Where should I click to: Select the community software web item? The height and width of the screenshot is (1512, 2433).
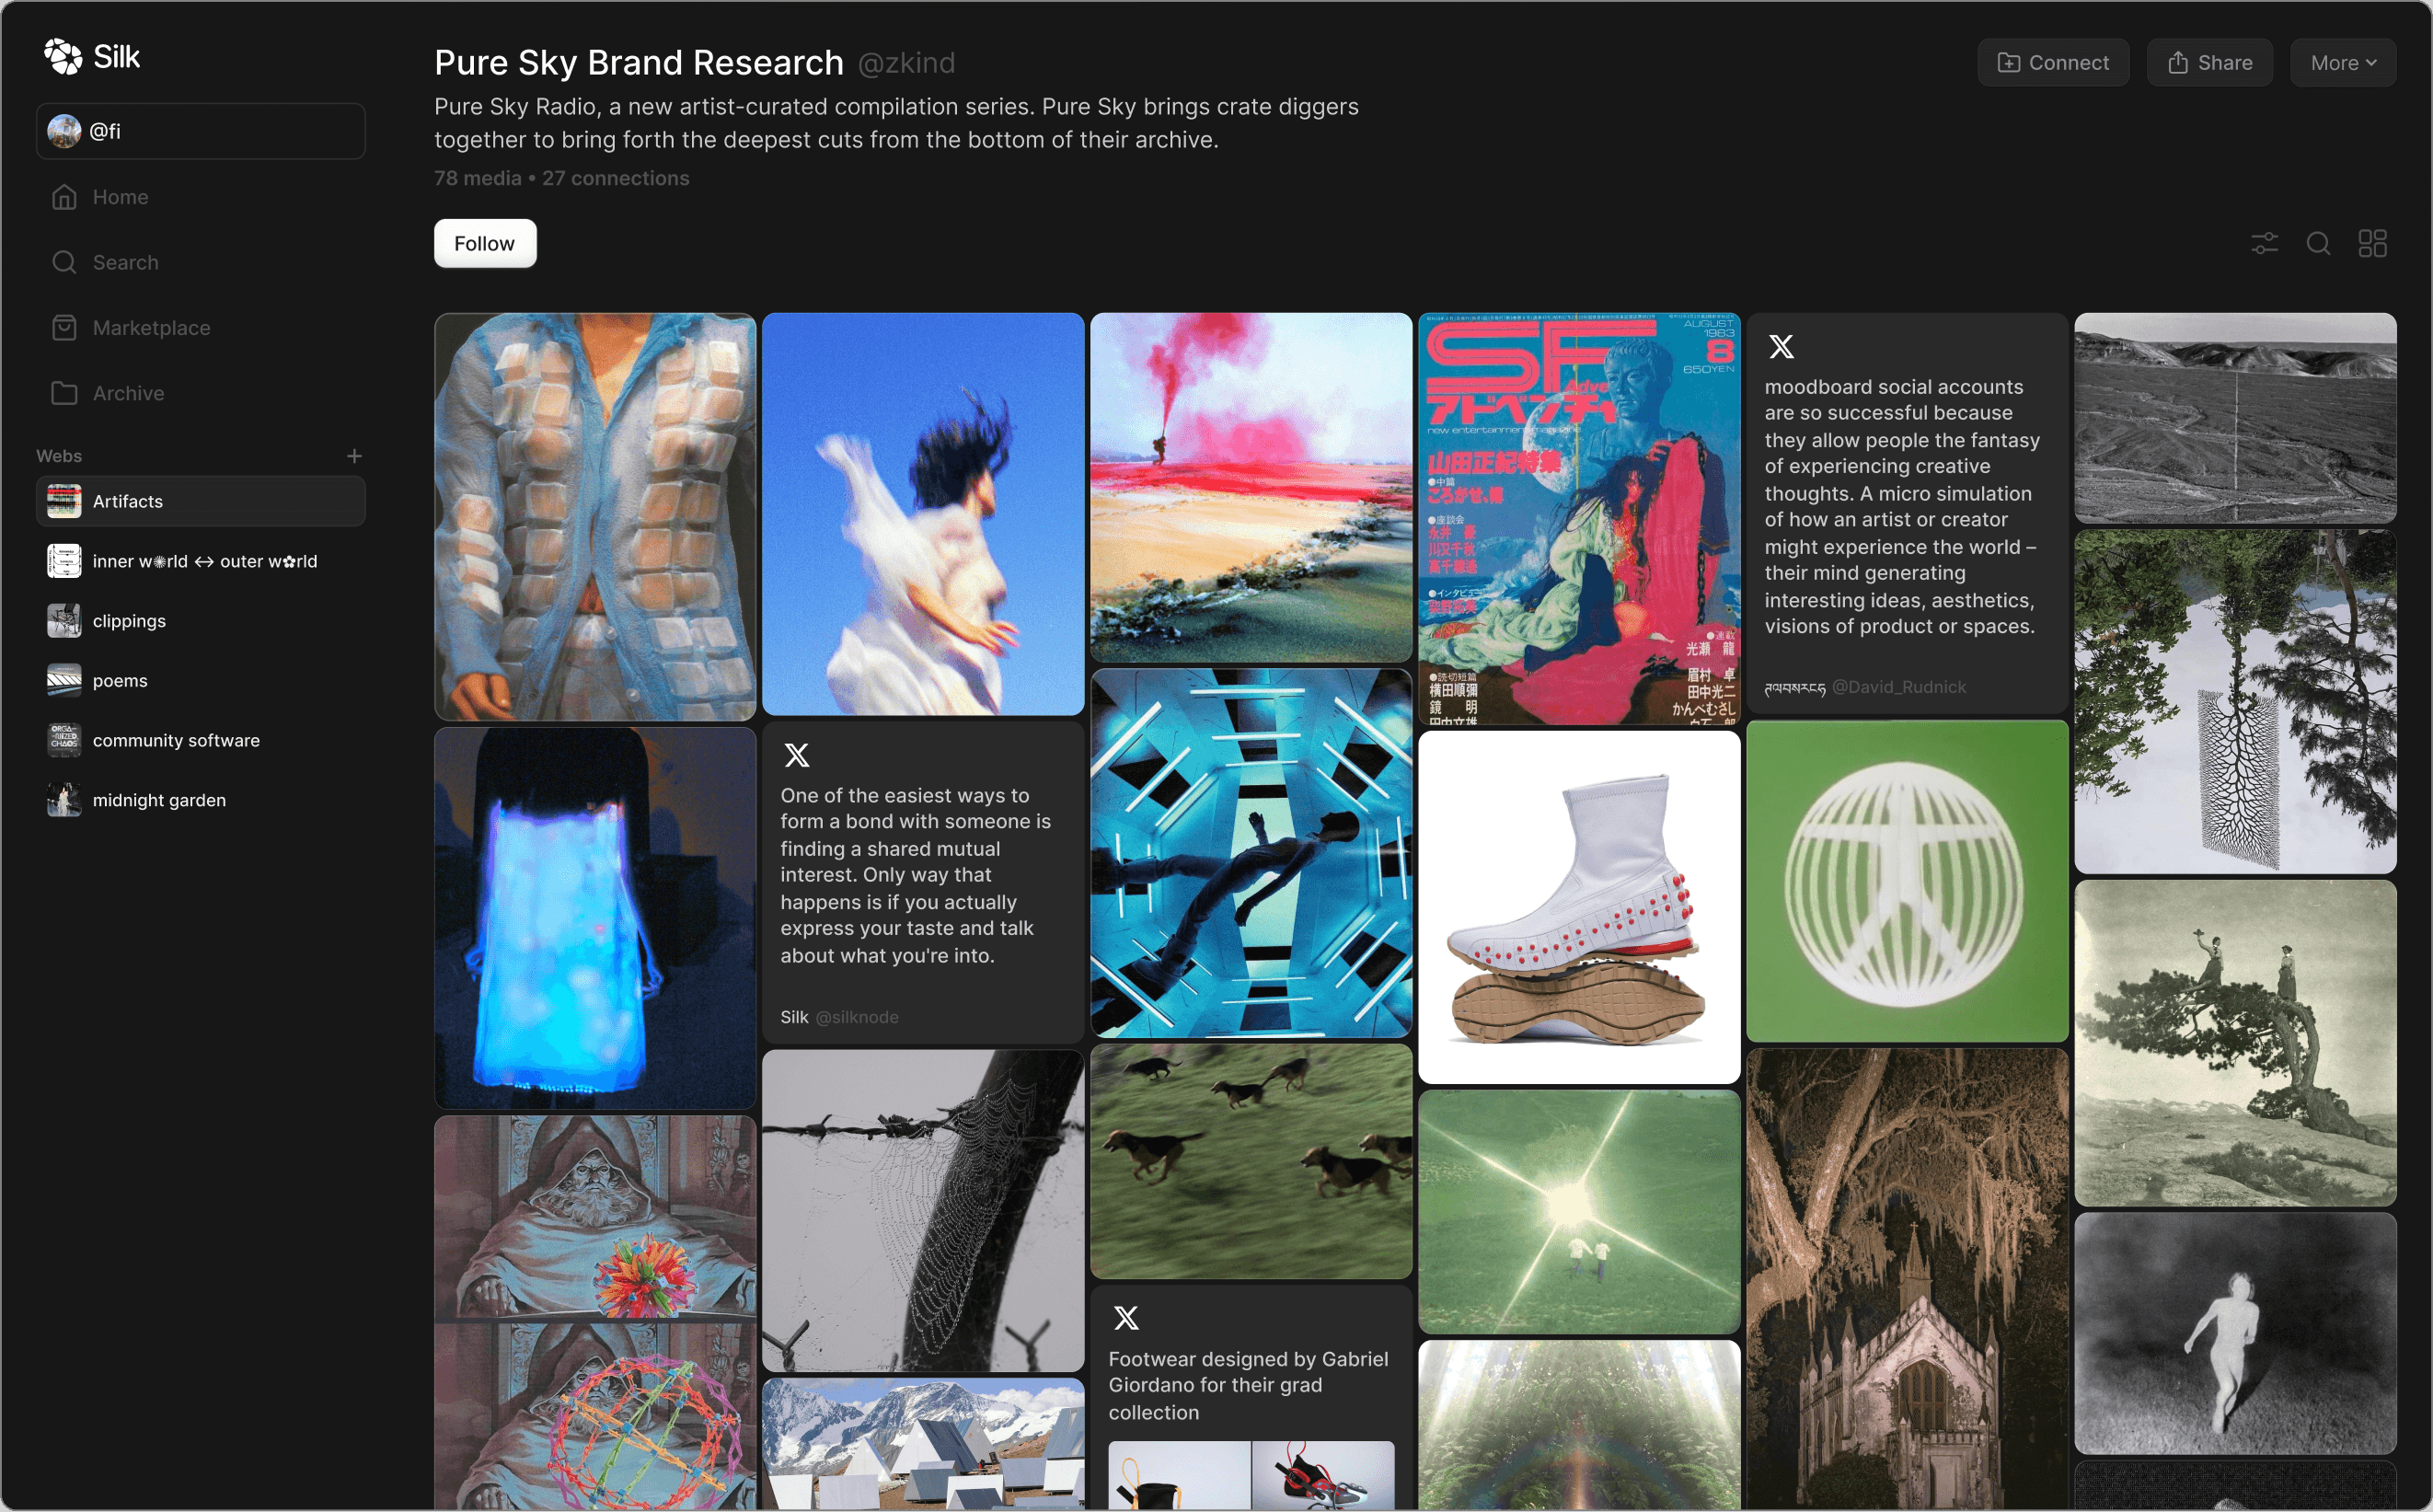(176, 740)
